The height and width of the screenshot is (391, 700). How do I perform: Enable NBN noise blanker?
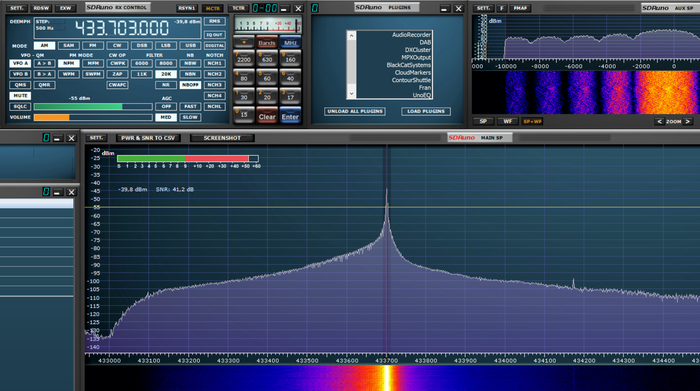click(x=190, y=74)
